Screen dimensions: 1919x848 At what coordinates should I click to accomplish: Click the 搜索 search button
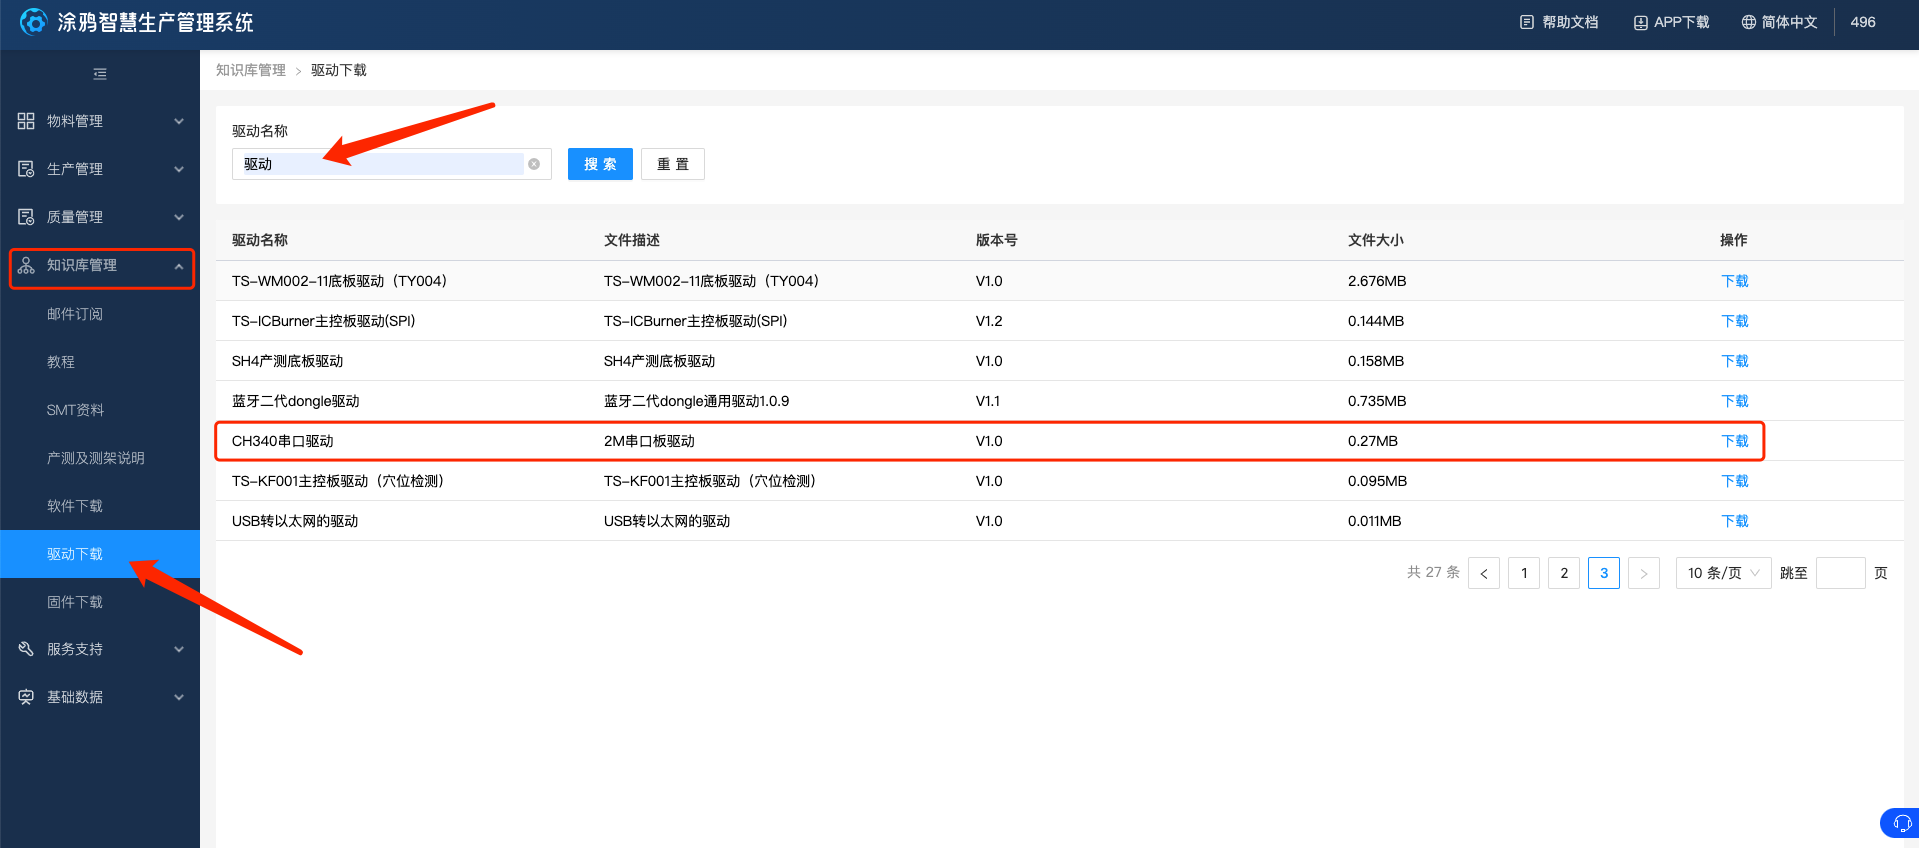pyautogui.click(x=600, y=164)
